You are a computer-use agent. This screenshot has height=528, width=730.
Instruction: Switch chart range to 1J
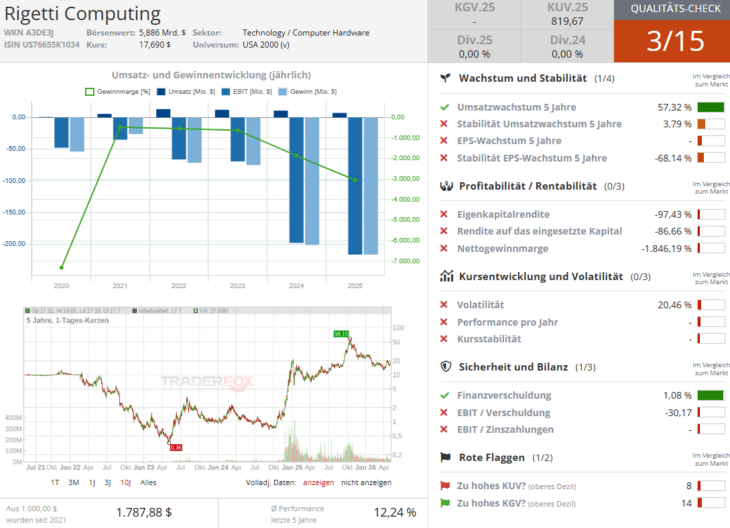pyautogui.click(x=92, y=482)
